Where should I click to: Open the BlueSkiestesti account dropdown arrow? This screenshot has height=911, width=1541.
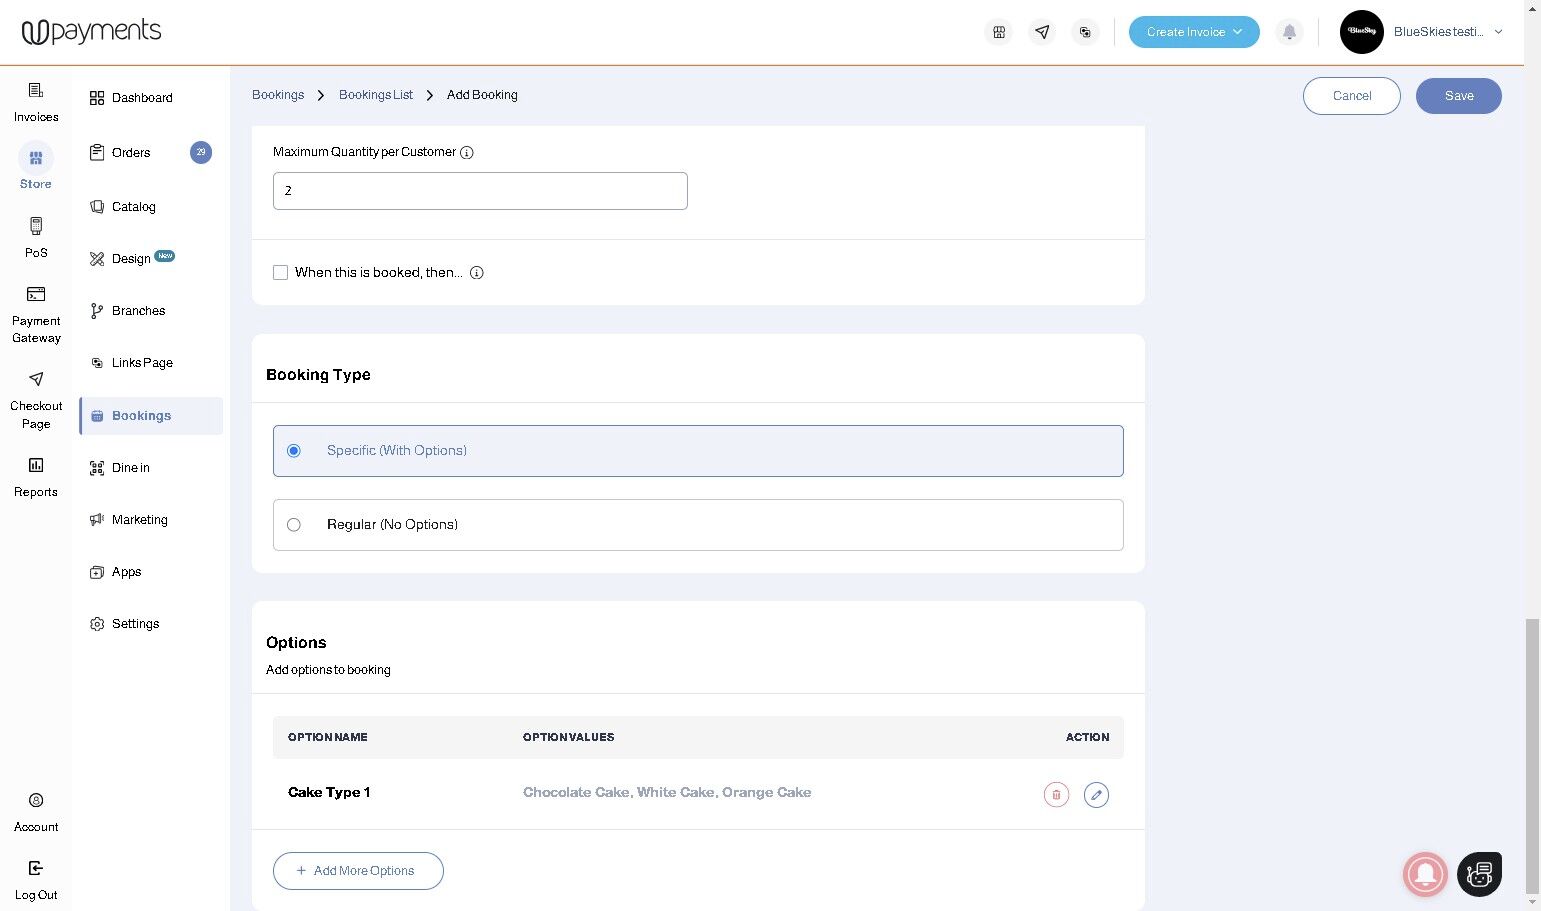click(1498, 32)
